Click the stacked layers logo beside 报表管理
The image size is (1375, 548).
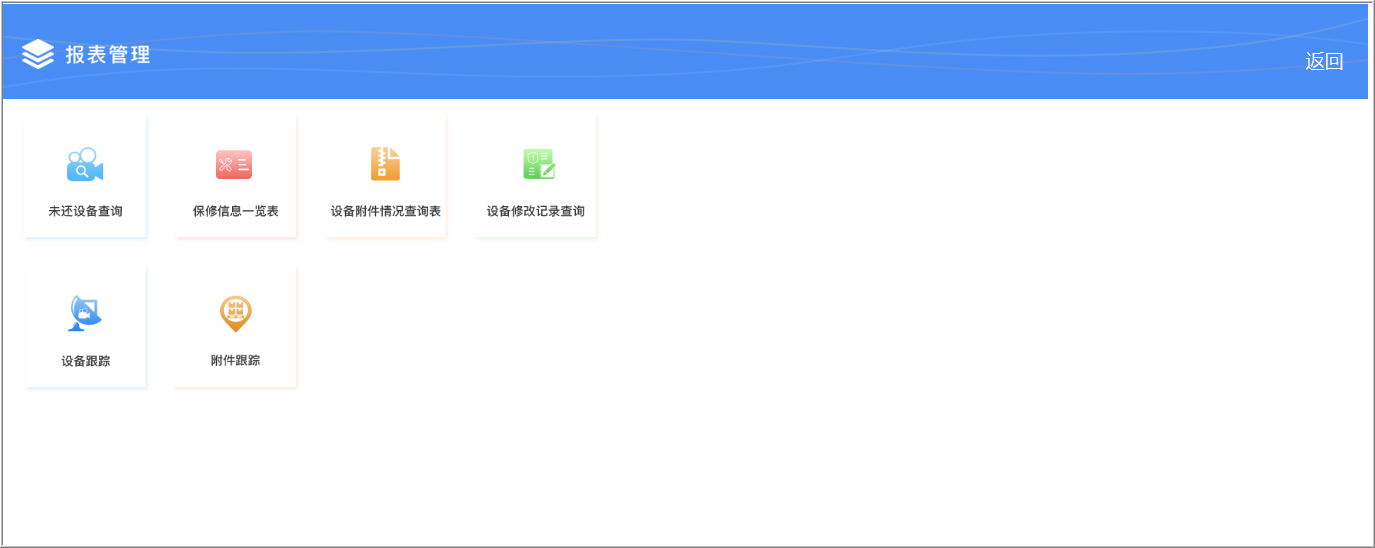click(38, 54)
